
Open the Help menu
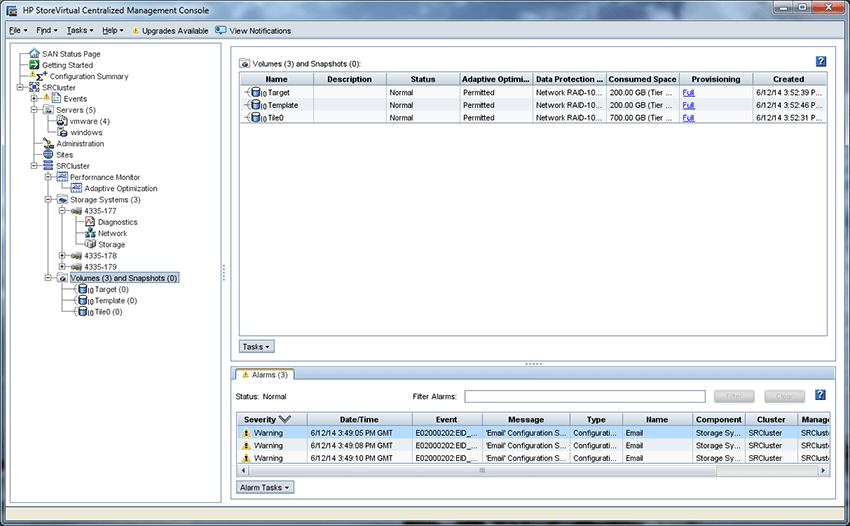coord(113,30)
